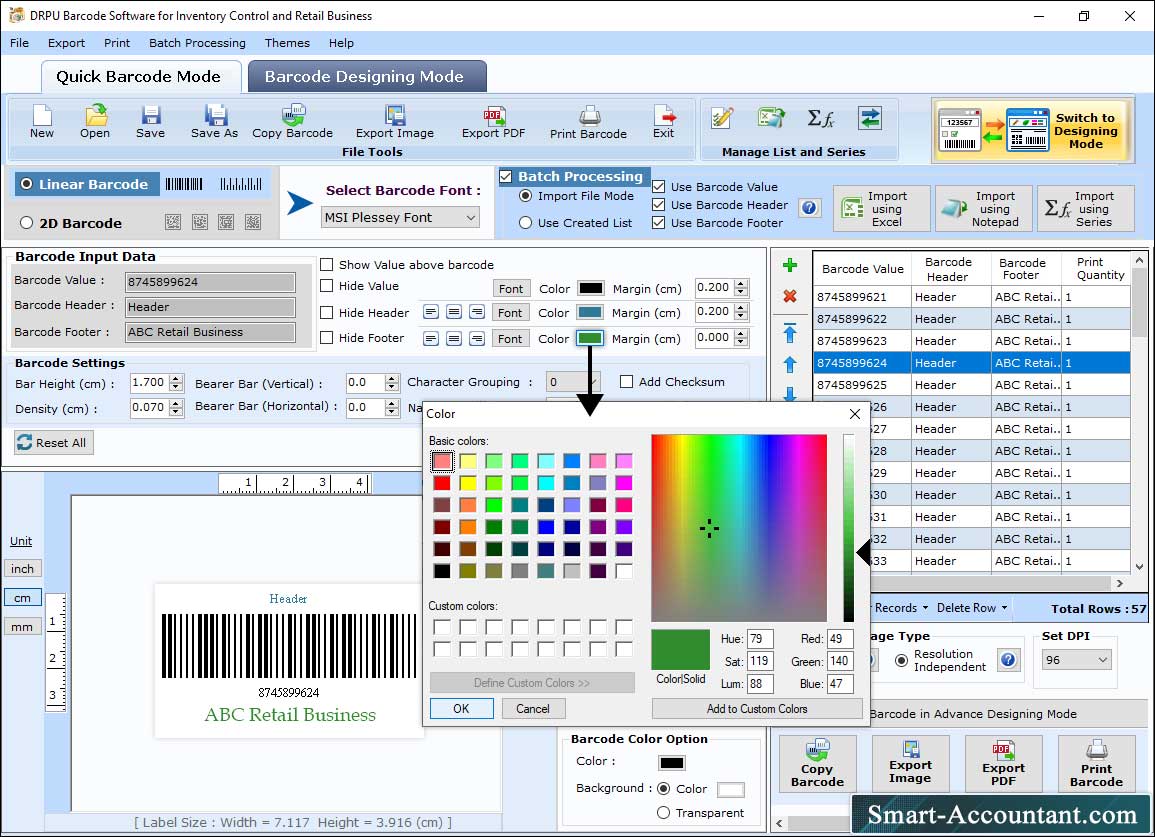This screenshot has width=1155, height=837.
Task: Select the inch unit button
Action: (22, 569)
